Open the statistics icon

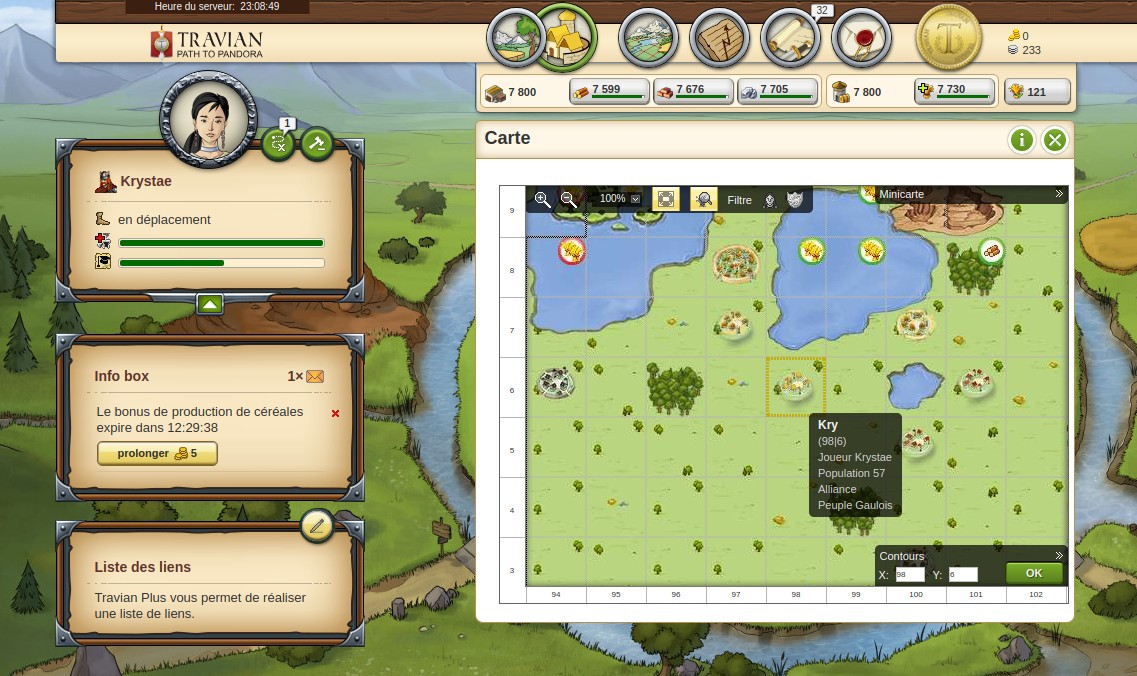coord(719,38)
